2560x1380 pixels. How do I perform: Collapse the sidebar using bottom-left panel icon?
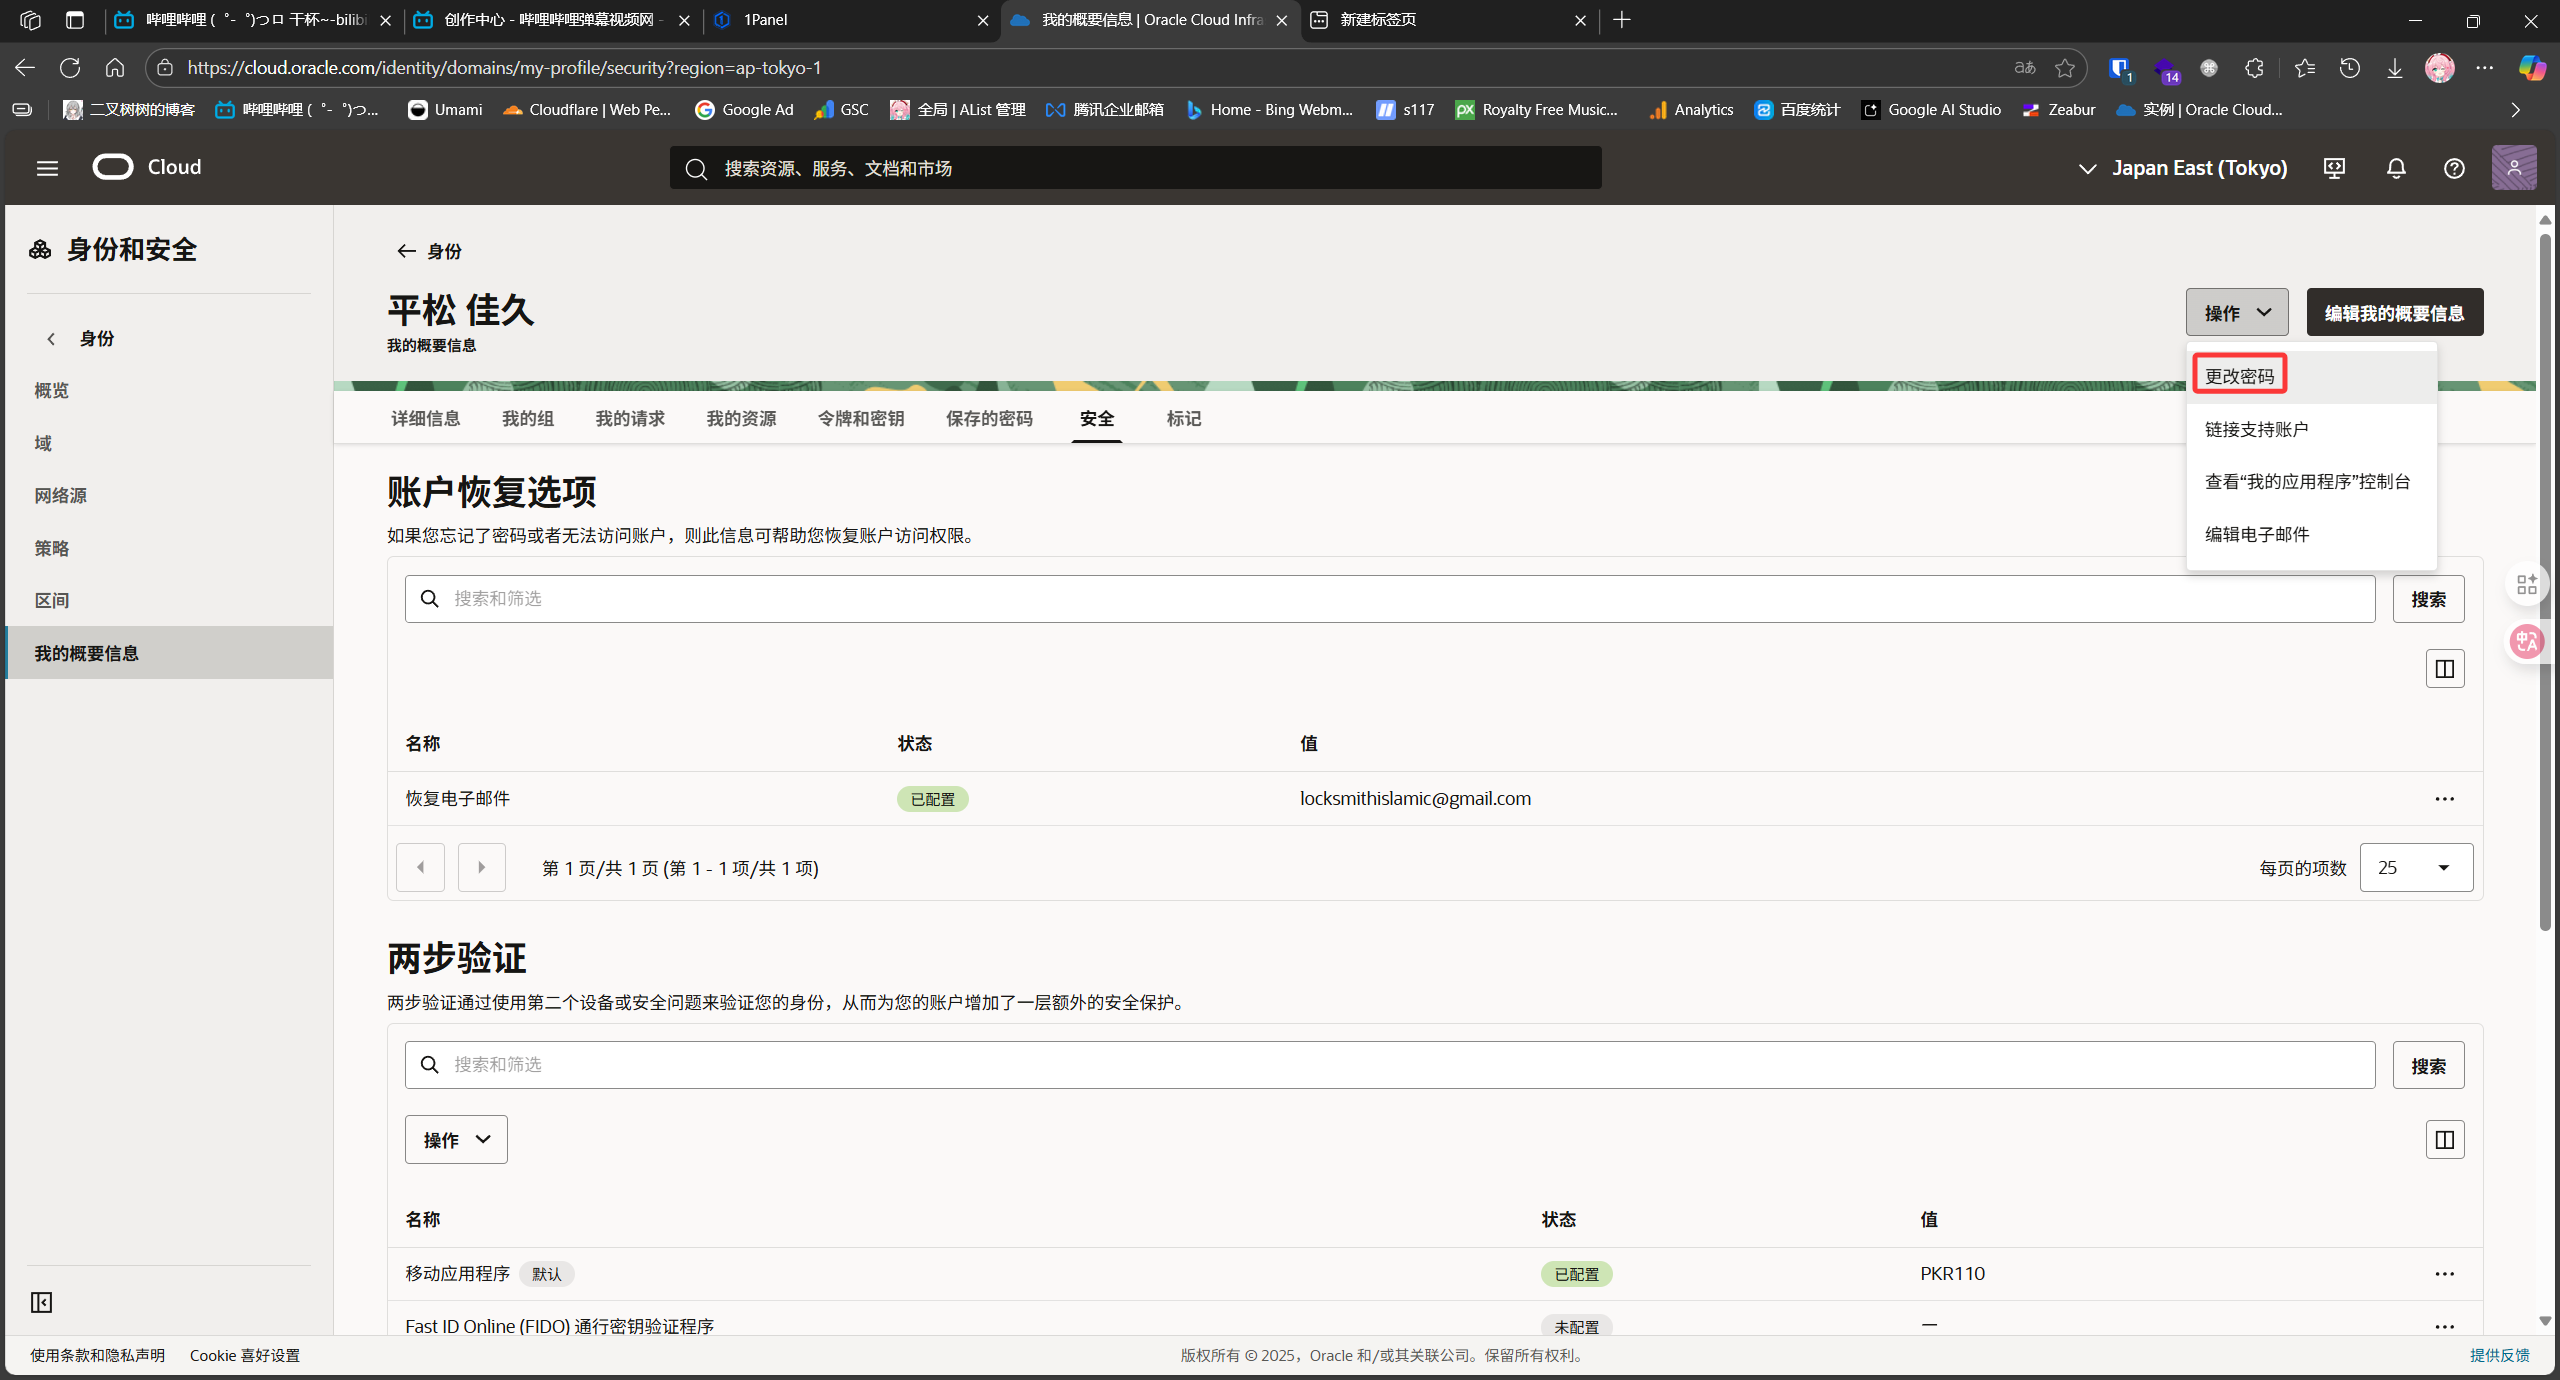[x=41, y=1302]
